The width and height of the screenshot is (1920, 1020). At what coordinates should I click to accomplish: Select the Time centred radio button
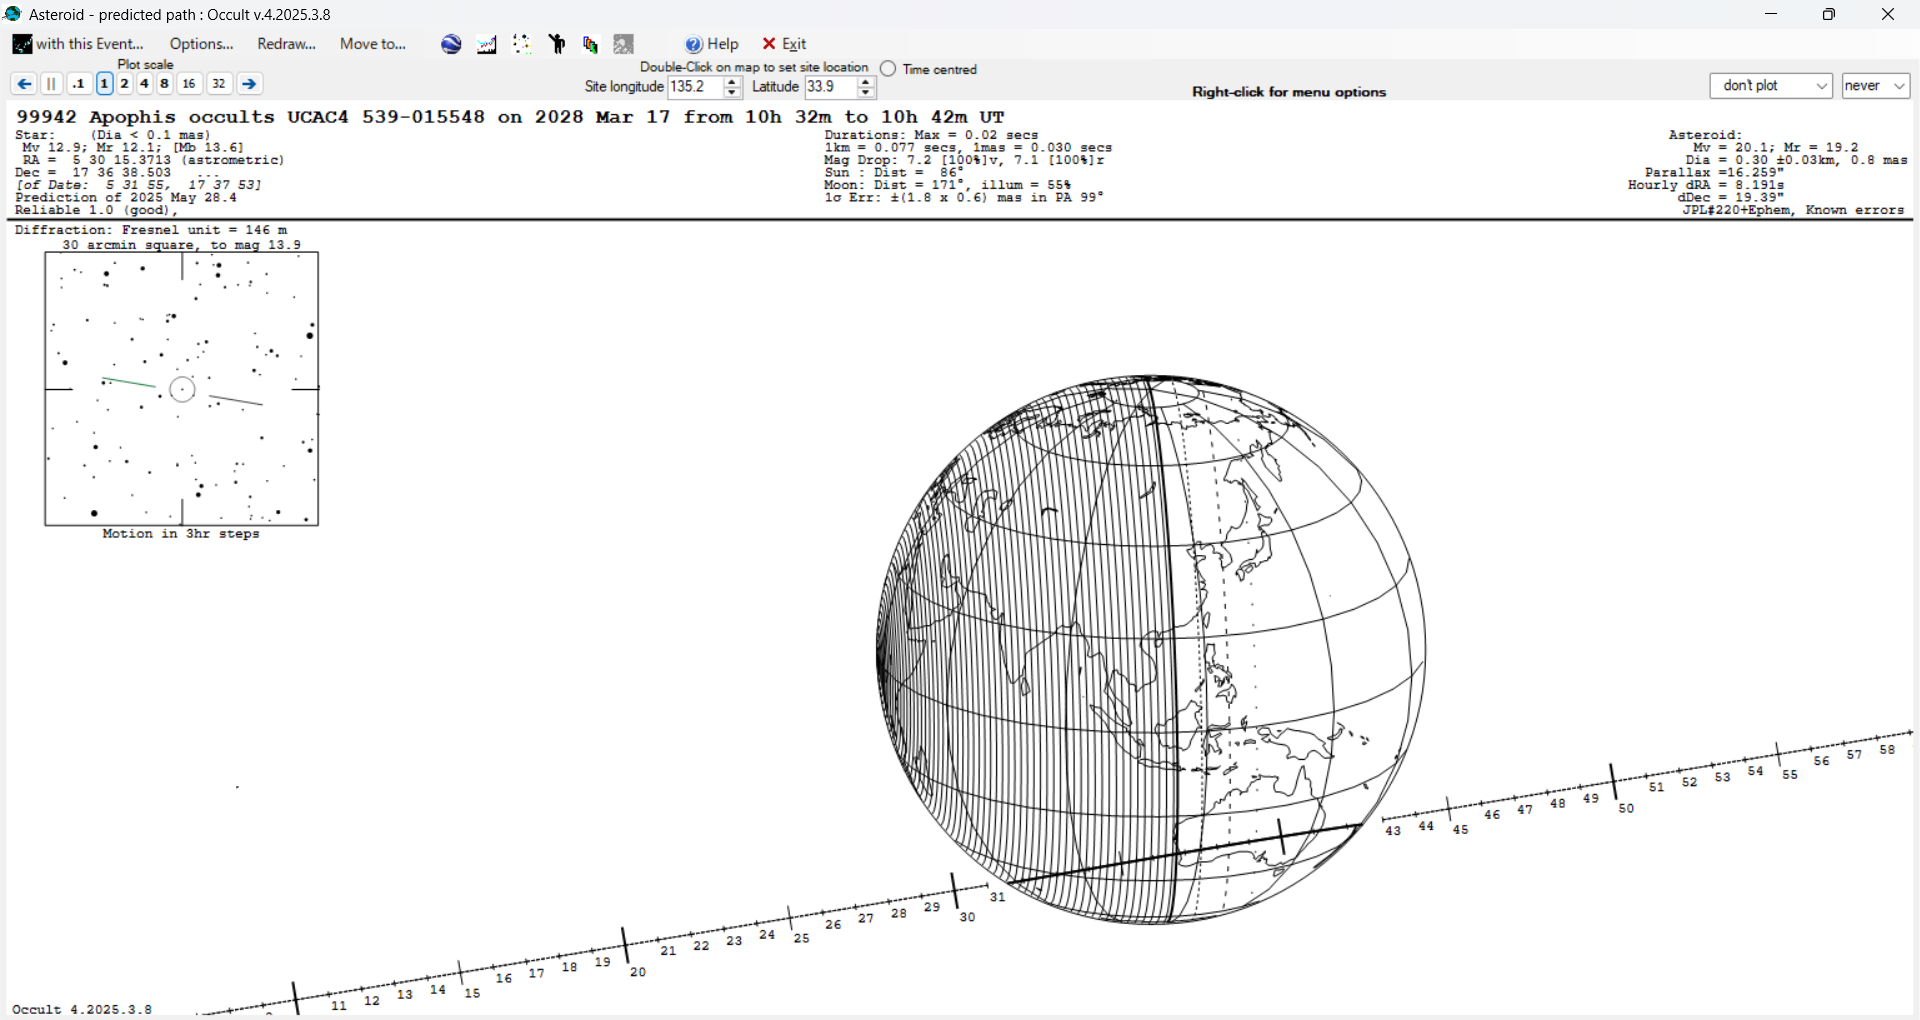tap(888, 69)
